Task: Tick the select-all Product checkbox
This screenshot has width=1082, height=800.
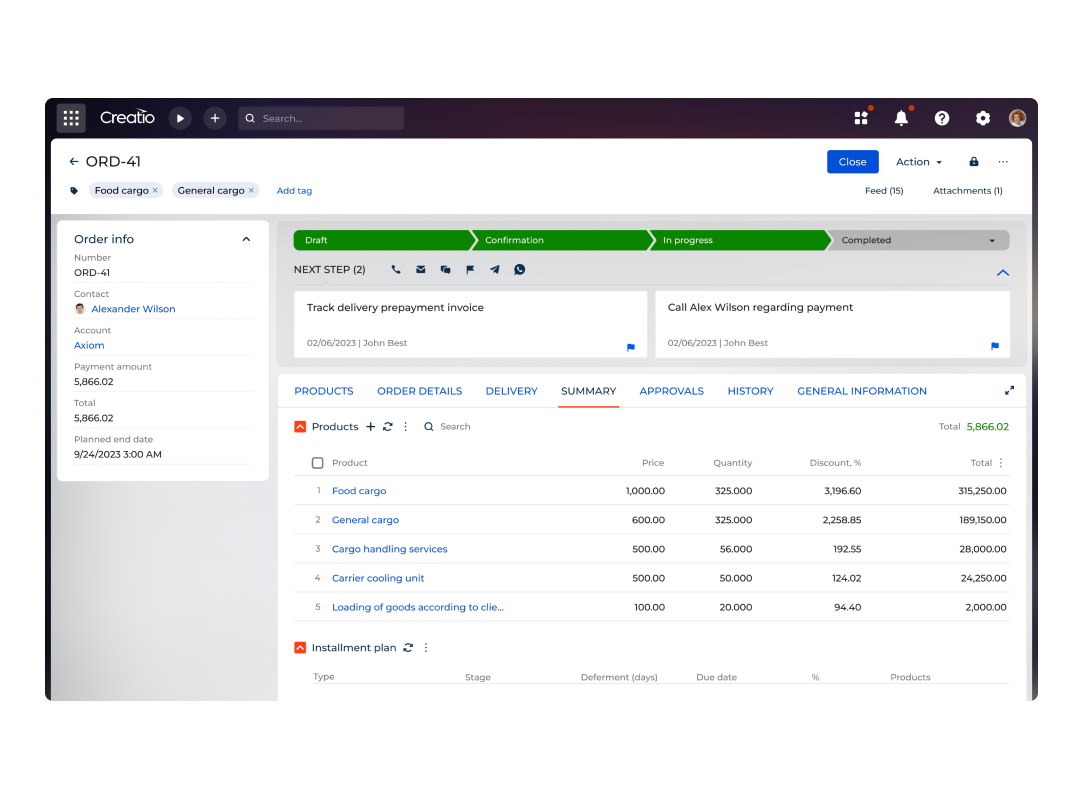Action: tap(318, 463)
